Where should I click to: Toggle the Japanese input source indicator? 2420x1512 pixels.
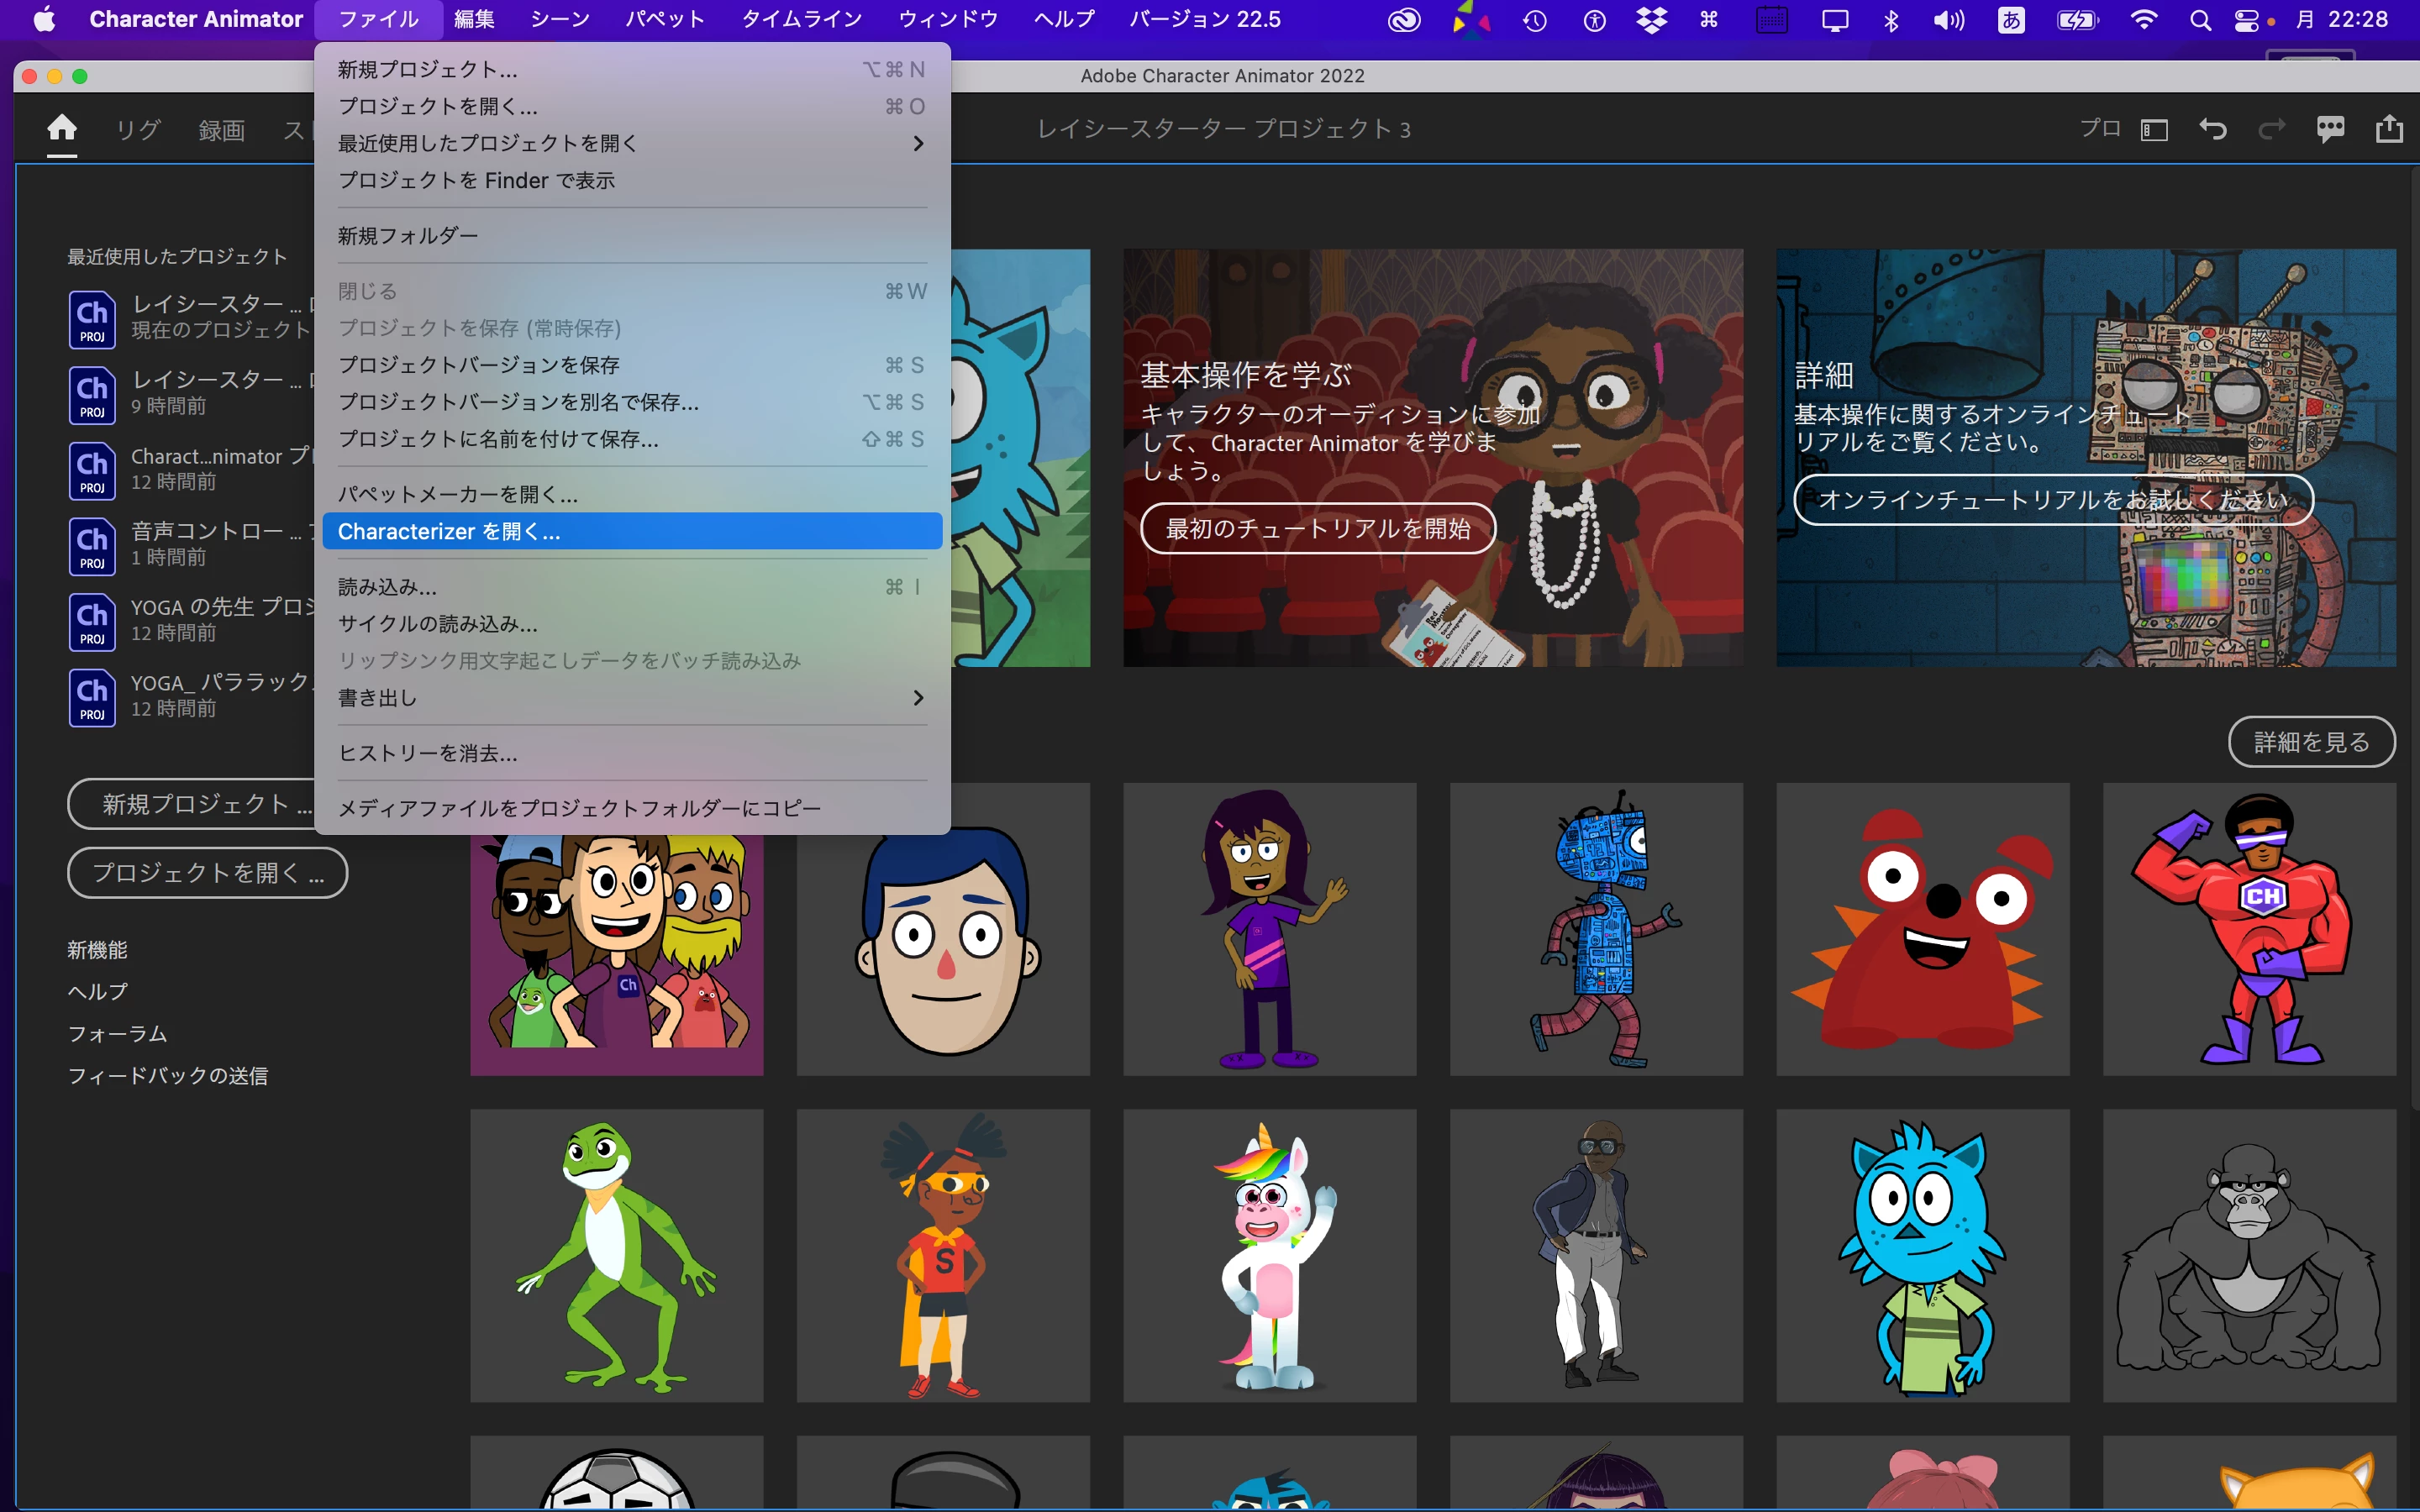pos(2011,20)
